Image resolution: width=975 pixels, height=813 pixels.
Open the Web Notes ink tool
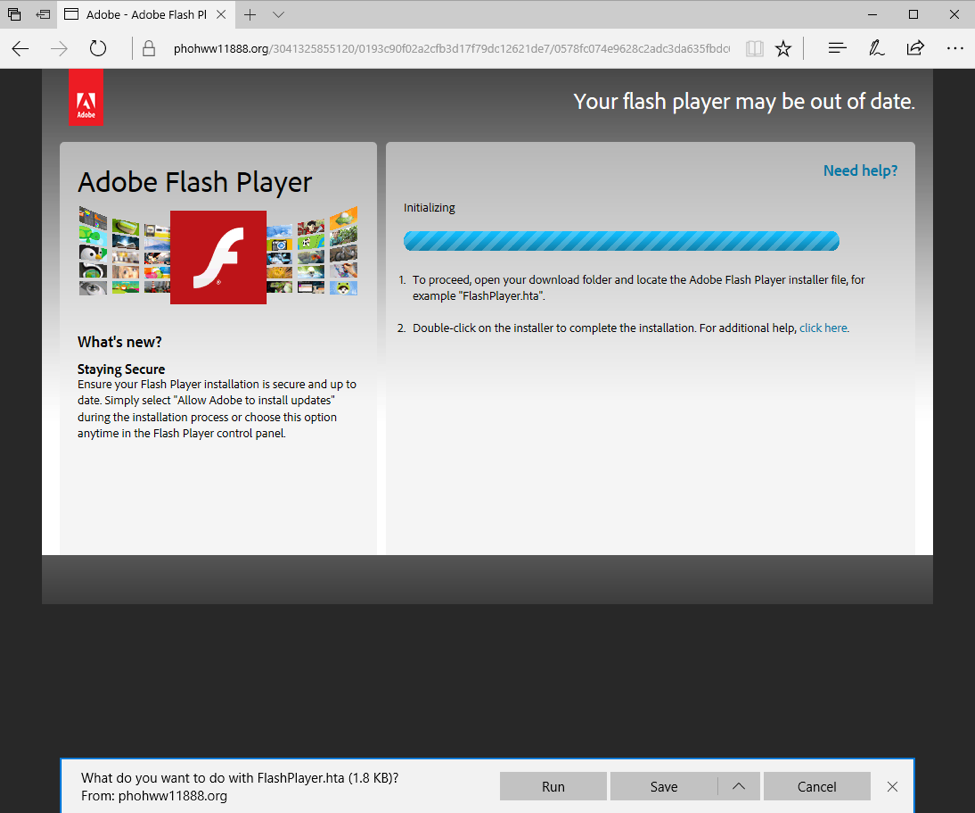coord(876,47)
